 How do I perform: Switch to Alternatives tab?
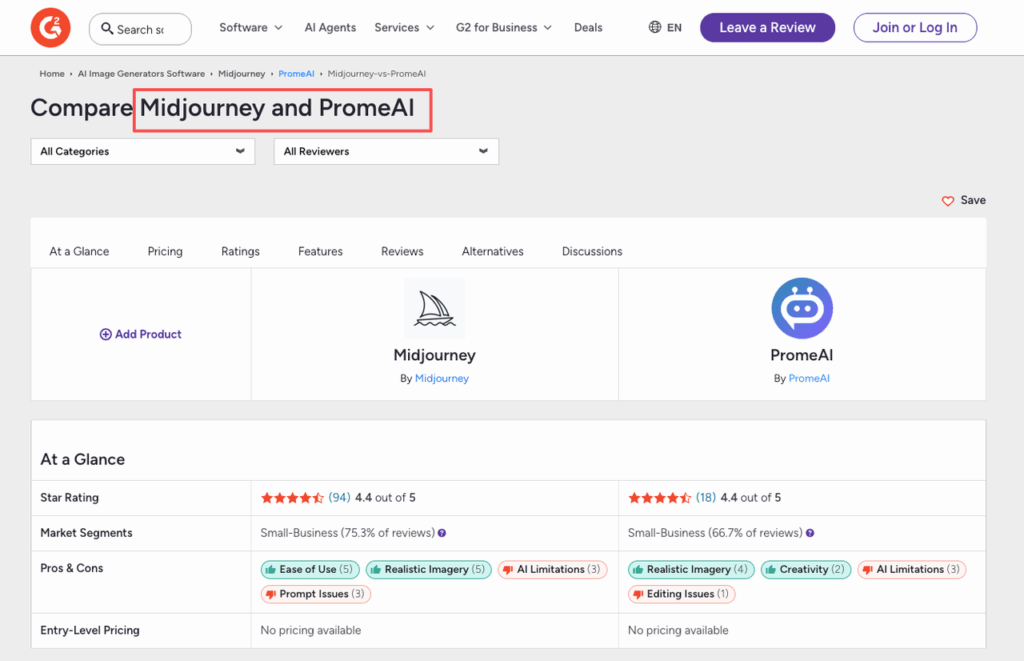click(x=492, y=251)
